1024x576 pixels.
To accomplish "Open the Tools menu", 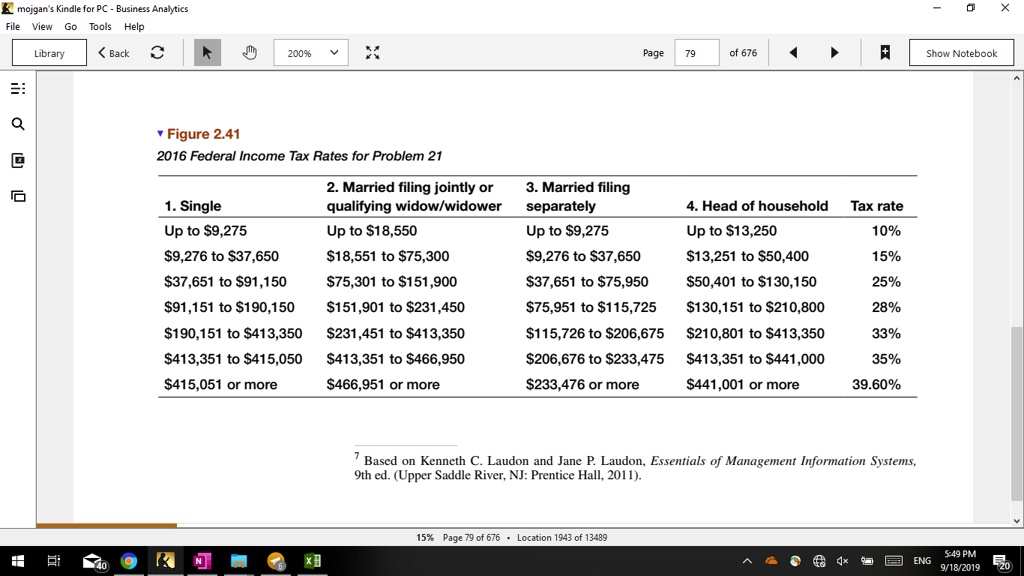I will coord(99,26).
